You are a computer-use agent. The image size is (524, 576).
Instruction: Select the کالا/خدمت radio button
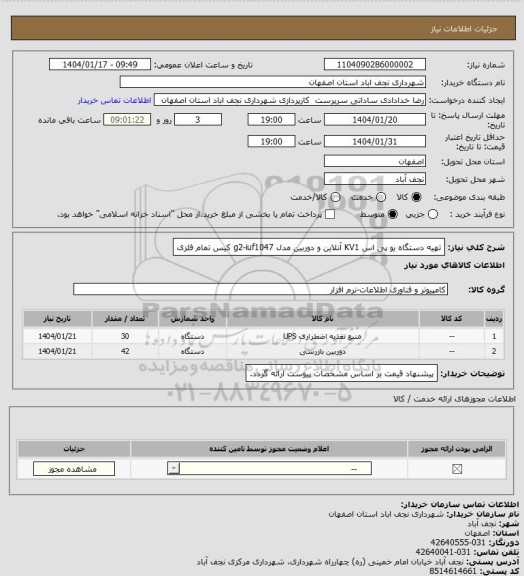click(335, 197)
